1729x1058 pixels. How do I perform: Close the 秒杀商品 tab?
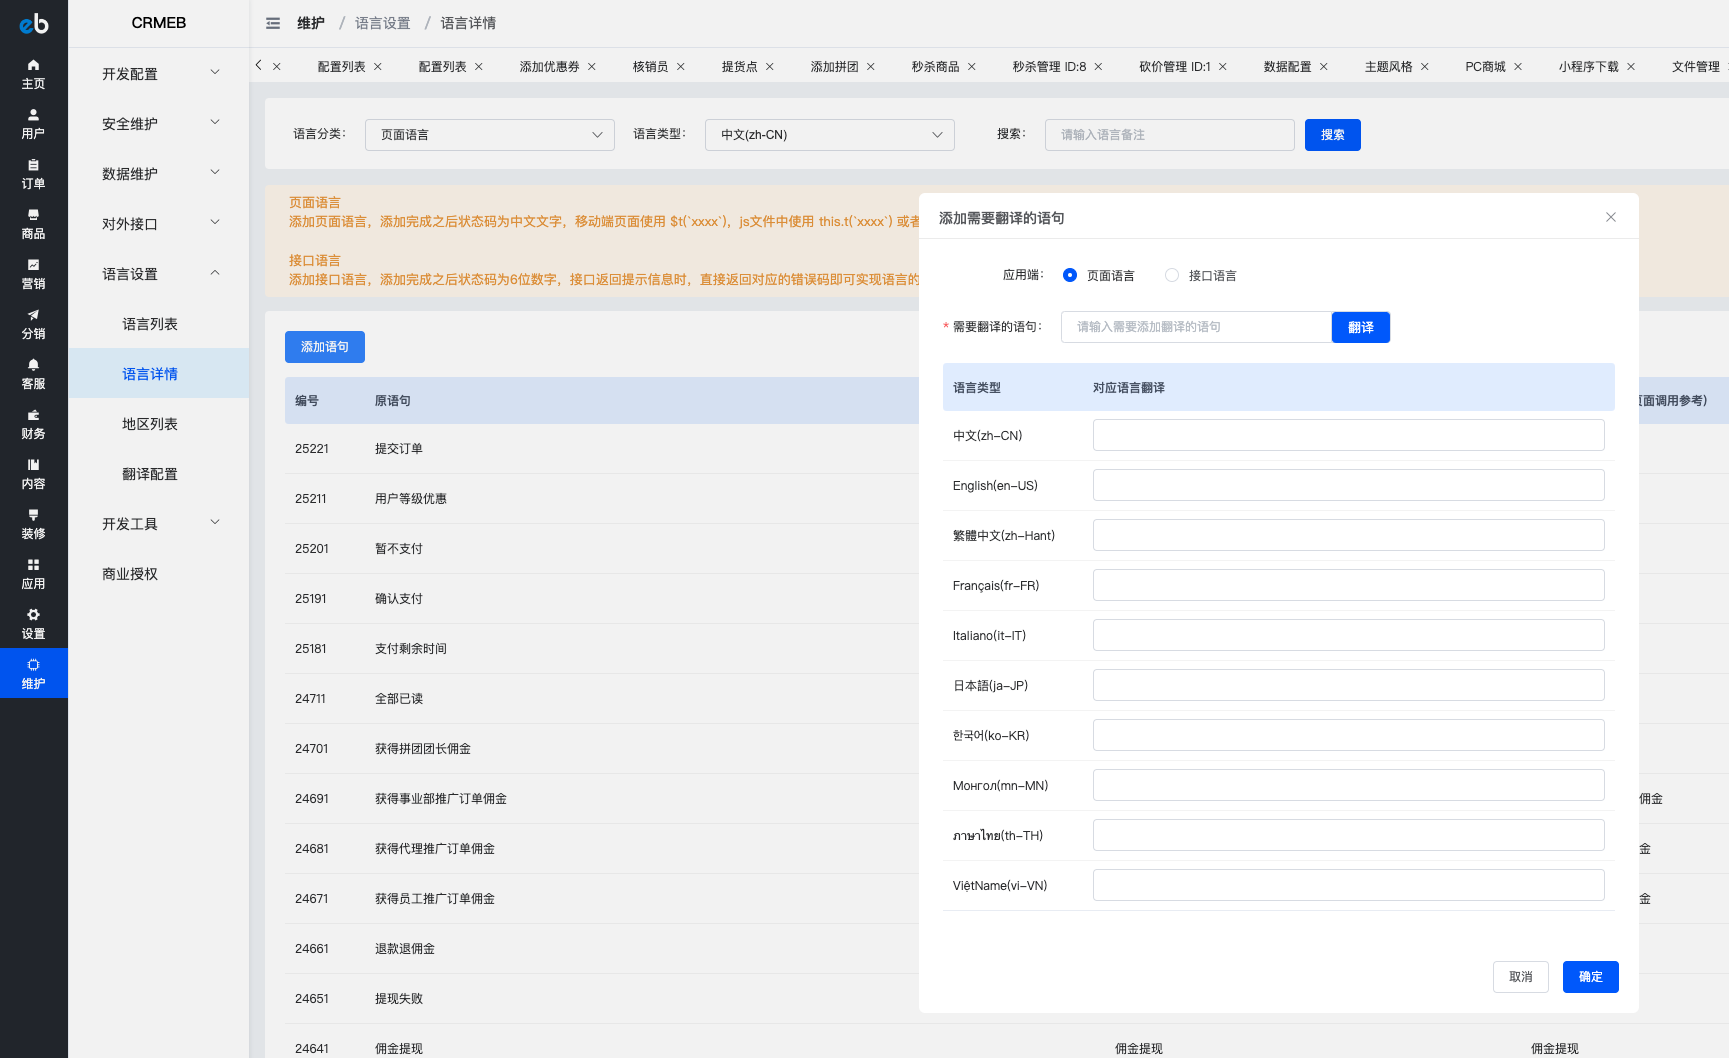point(972,67)
